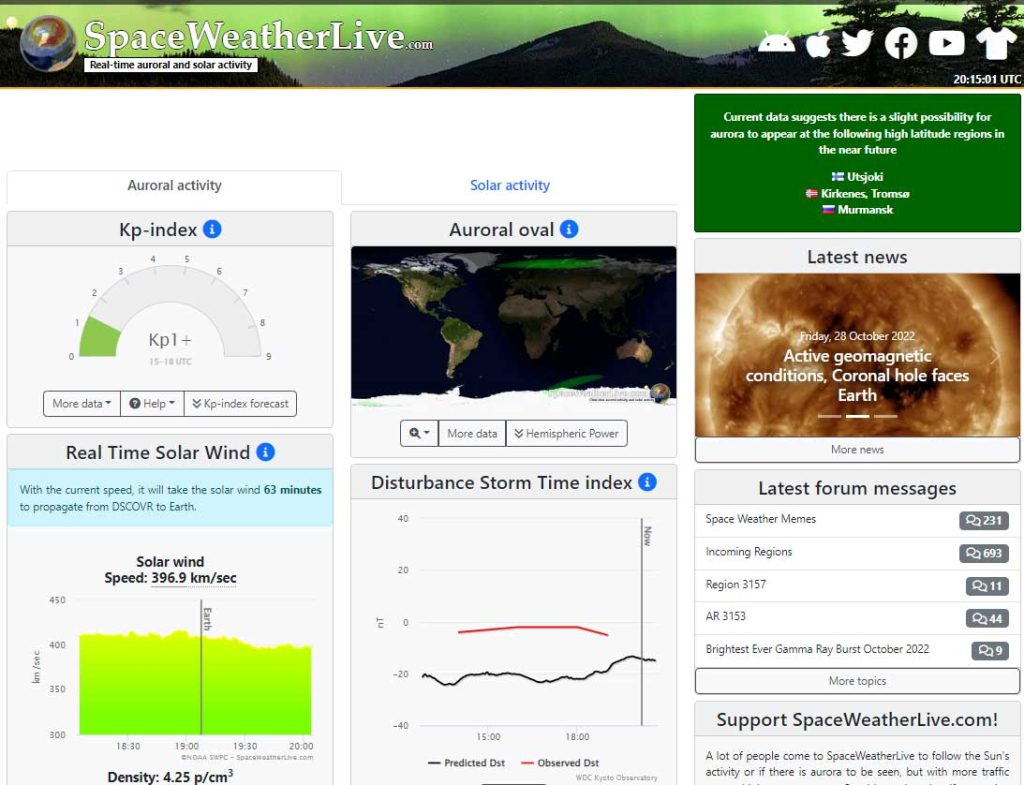Click the Utsjoki aurora location

(857, 177)
